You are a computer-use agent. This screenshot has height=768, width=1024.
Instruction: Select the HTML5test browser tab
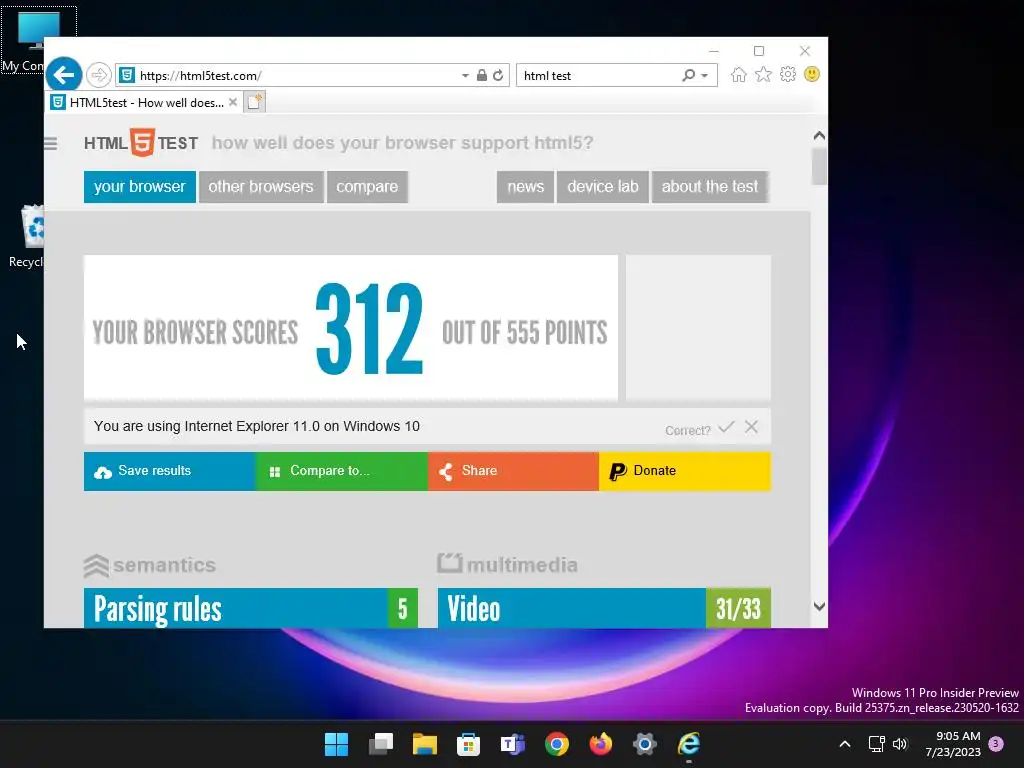(x=145, y=103)
